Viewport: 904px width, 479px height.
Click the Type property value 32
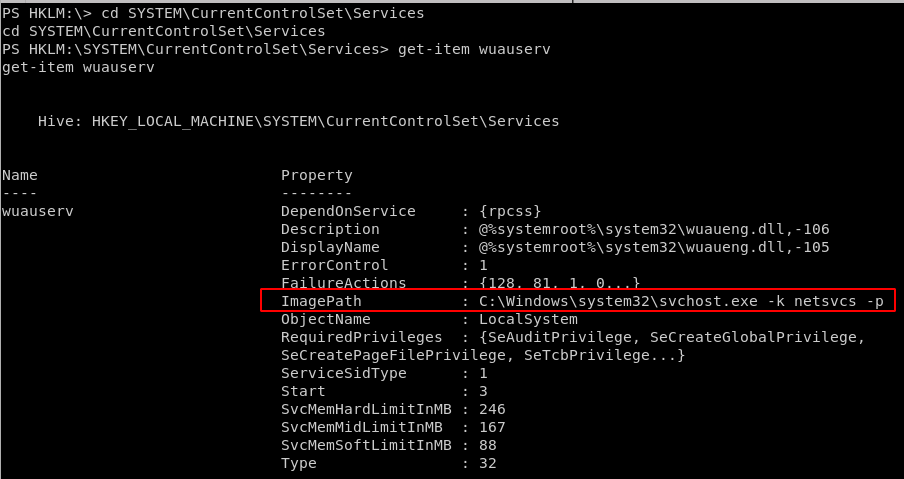[488, 463]
